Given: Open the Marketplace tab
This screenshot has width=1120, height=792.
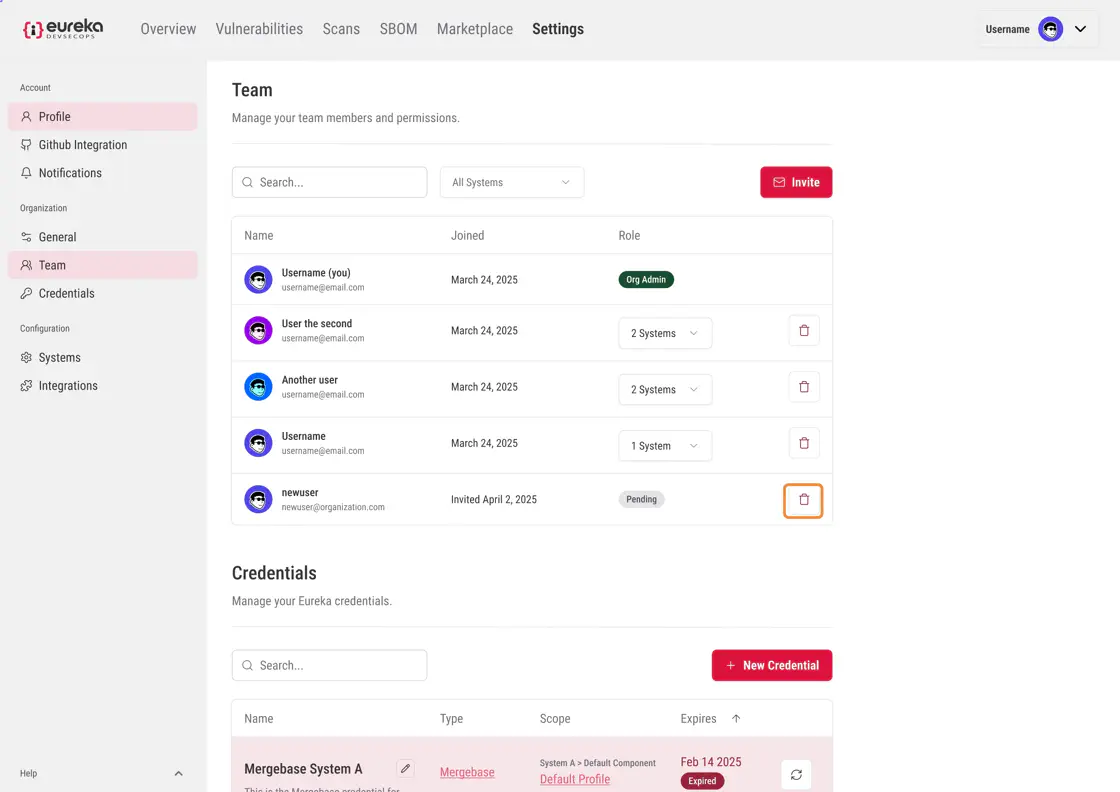Looking at the screenshot, I should [474, 29].
